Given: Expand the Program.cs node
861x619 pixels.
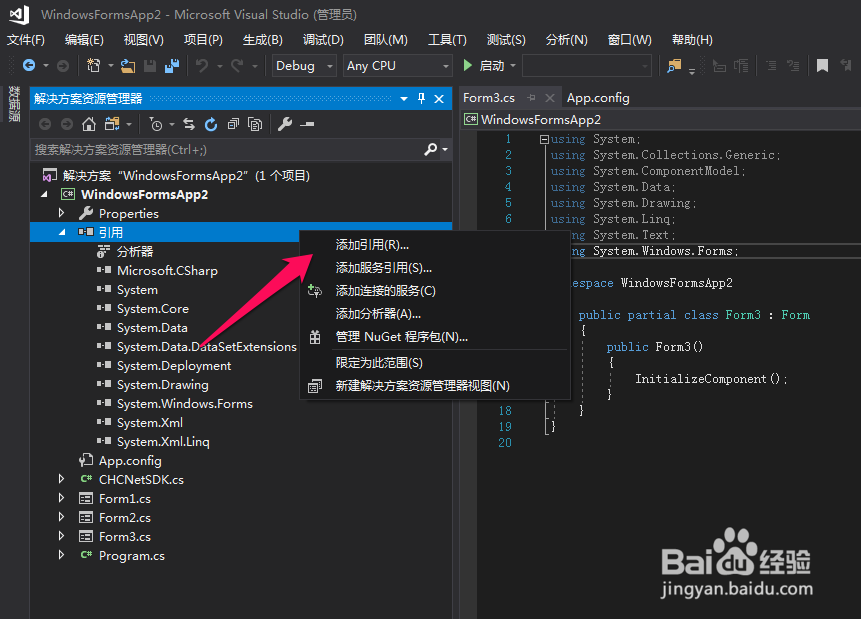Looking at the screenshot, I should [62, 555].
